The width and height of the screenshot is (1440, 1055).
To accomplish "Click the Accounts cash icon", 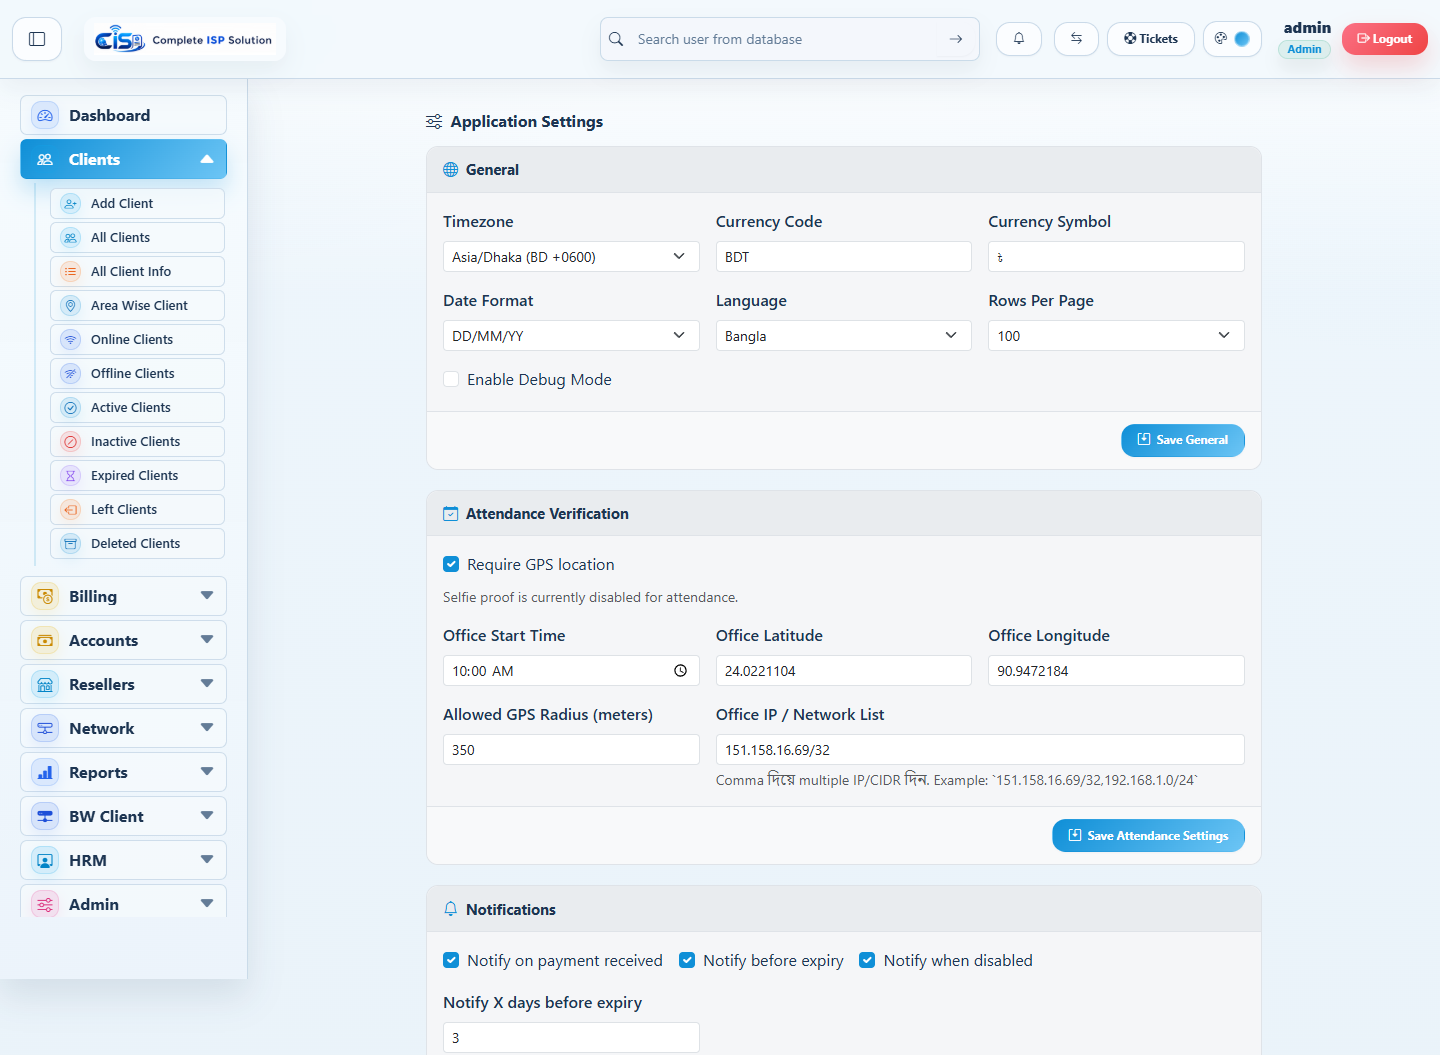I will pyautogui.click(x=45, y=641).
